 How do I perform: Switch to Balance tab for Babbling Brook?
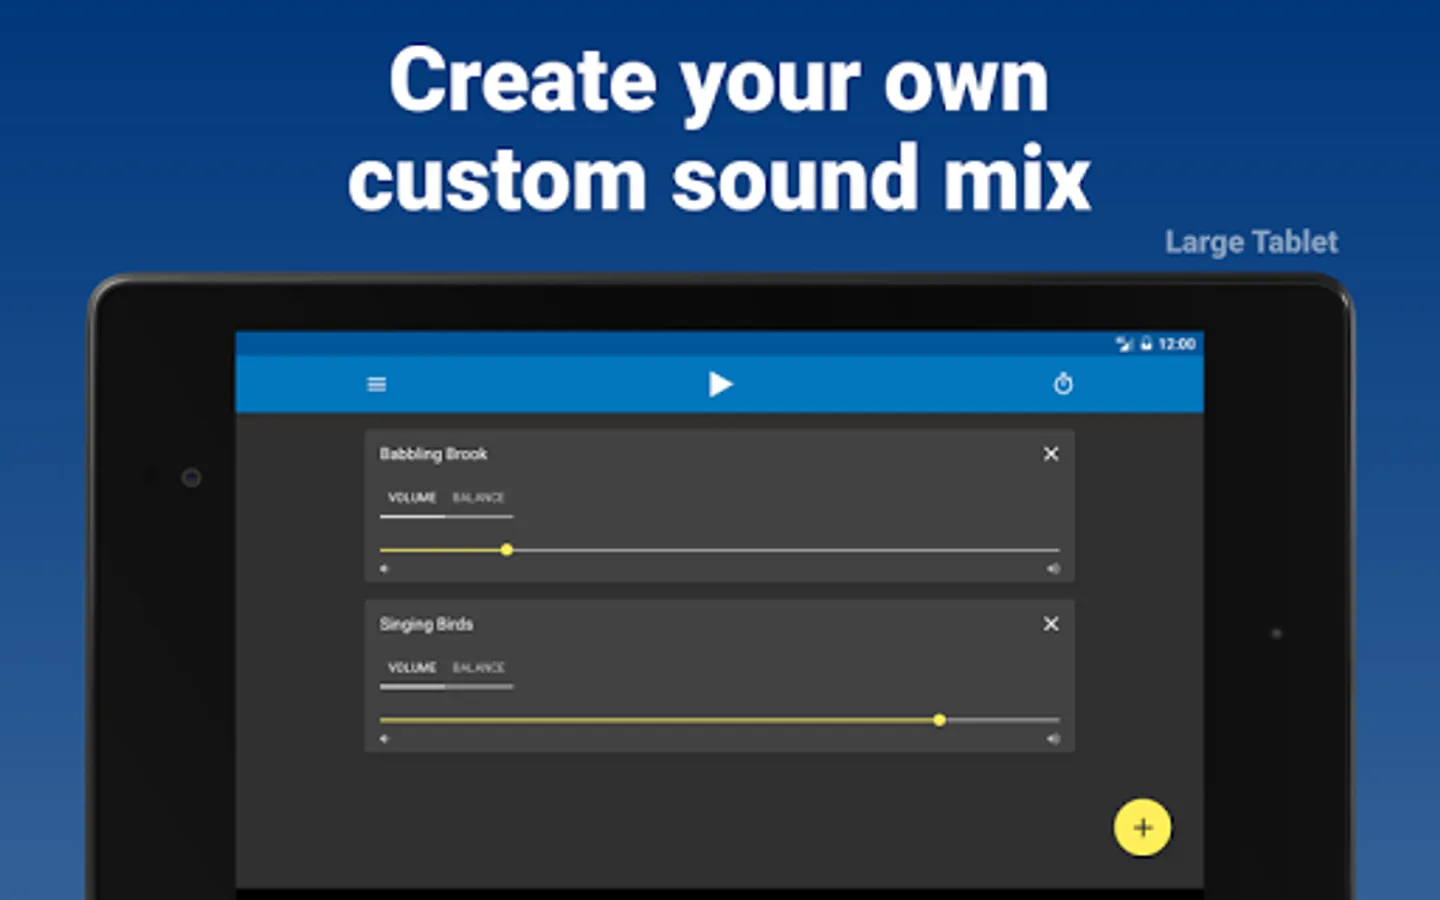479,498
